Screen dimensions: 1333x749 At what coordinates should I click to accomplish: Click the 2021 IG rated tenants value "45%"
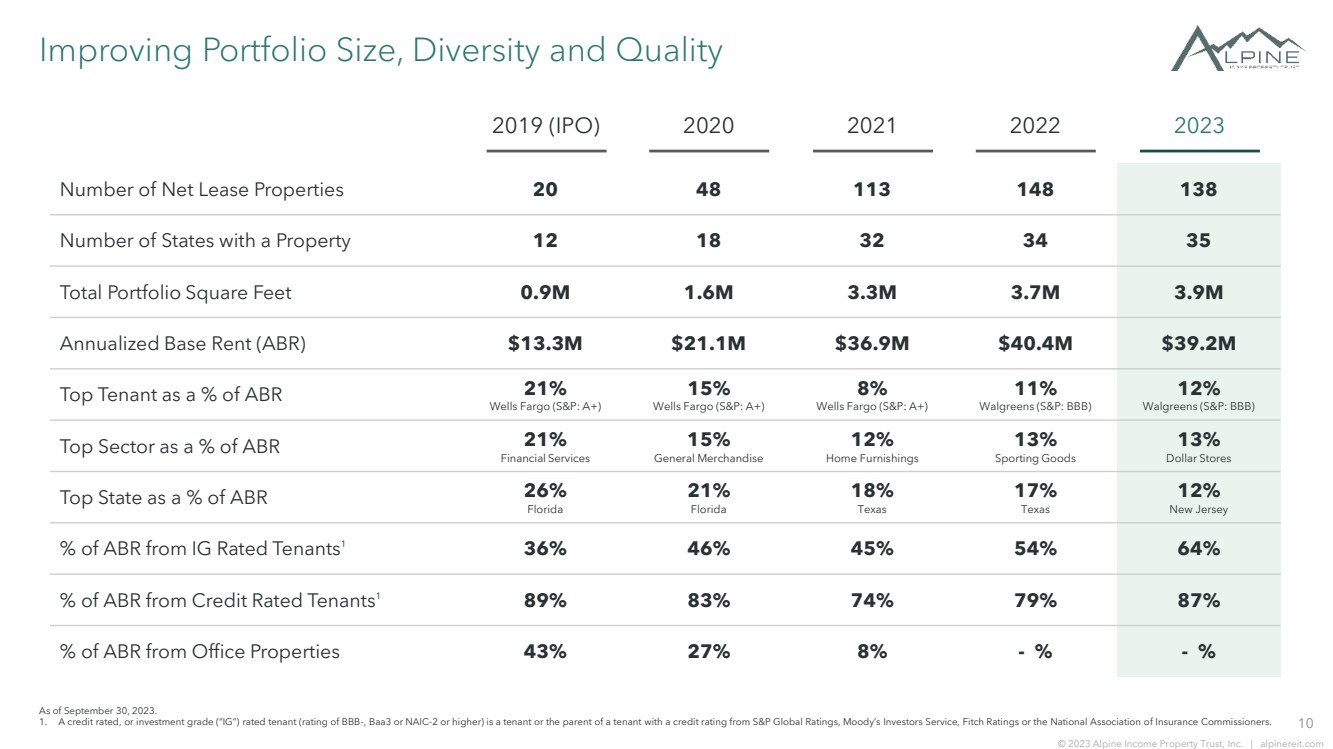click(x=872, y=548)
